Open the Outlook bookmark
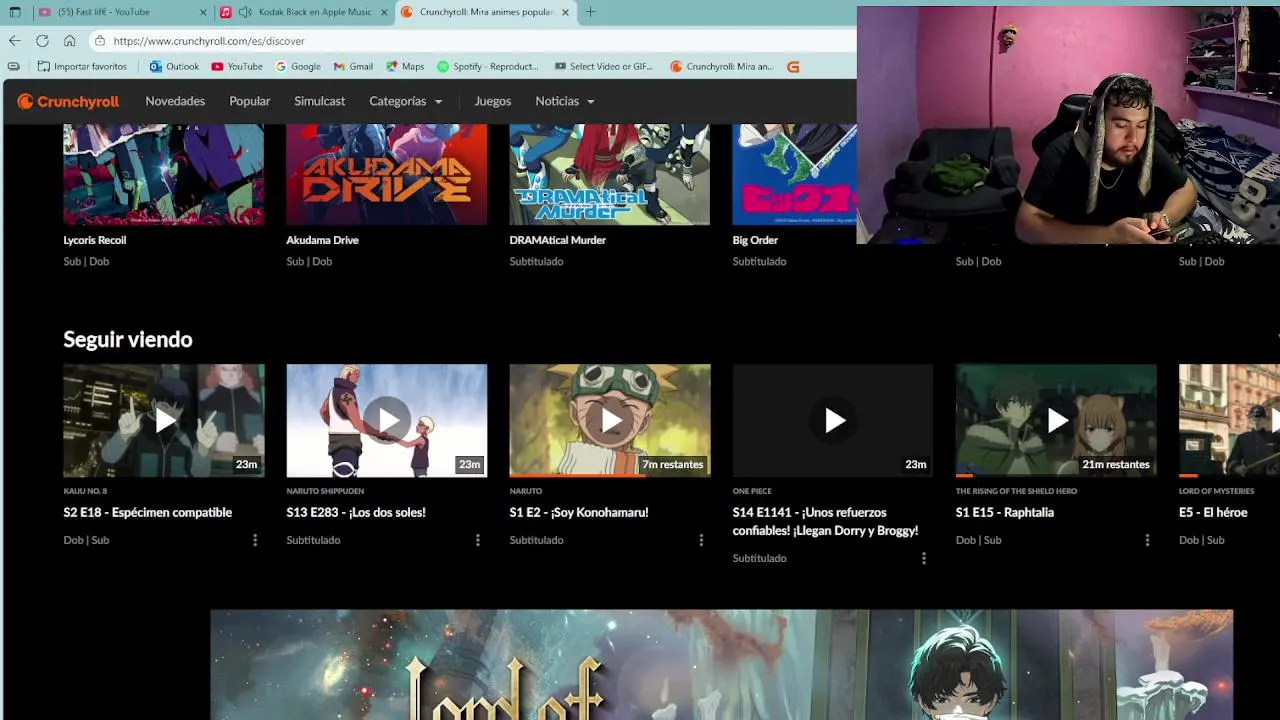Image resolution: width=1280 pixels, height=720 pixels. (x=174, y=67)
